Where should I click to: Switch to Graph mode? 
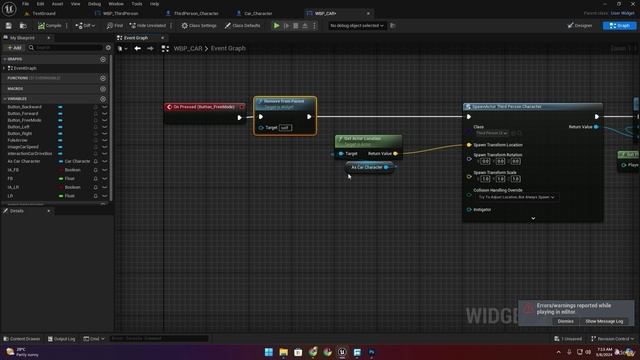[619, 26]
